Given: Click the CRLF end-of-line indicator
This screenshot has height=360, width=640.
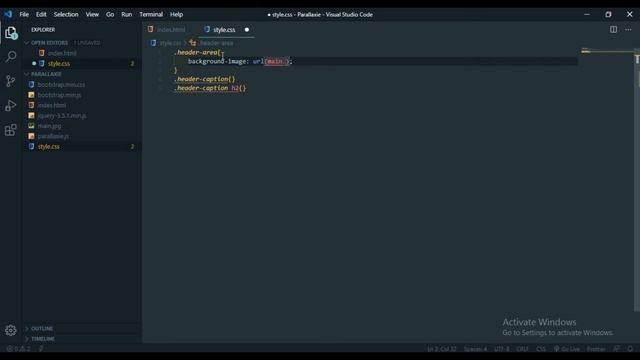Looking at the screenshot, I should 522,349.
